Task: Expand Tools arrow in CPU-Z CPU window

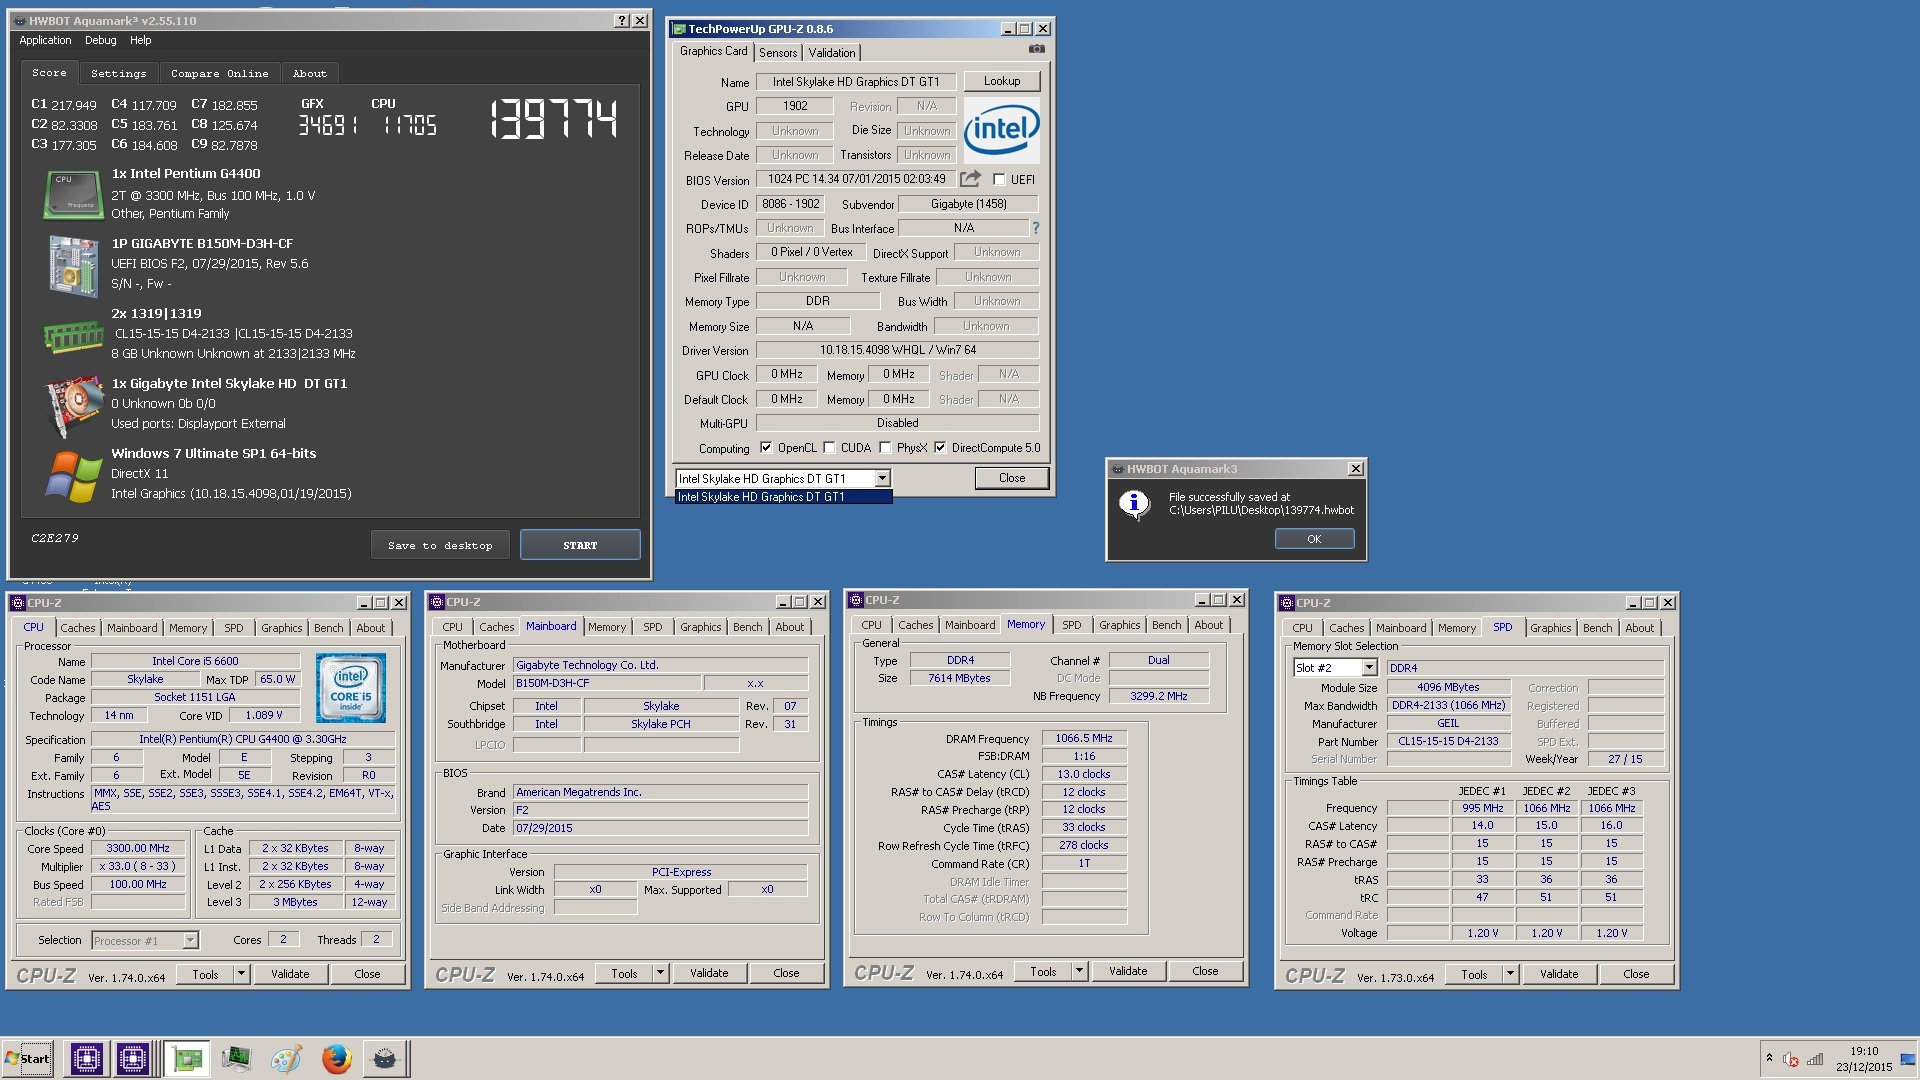Action: pos(241,974)
